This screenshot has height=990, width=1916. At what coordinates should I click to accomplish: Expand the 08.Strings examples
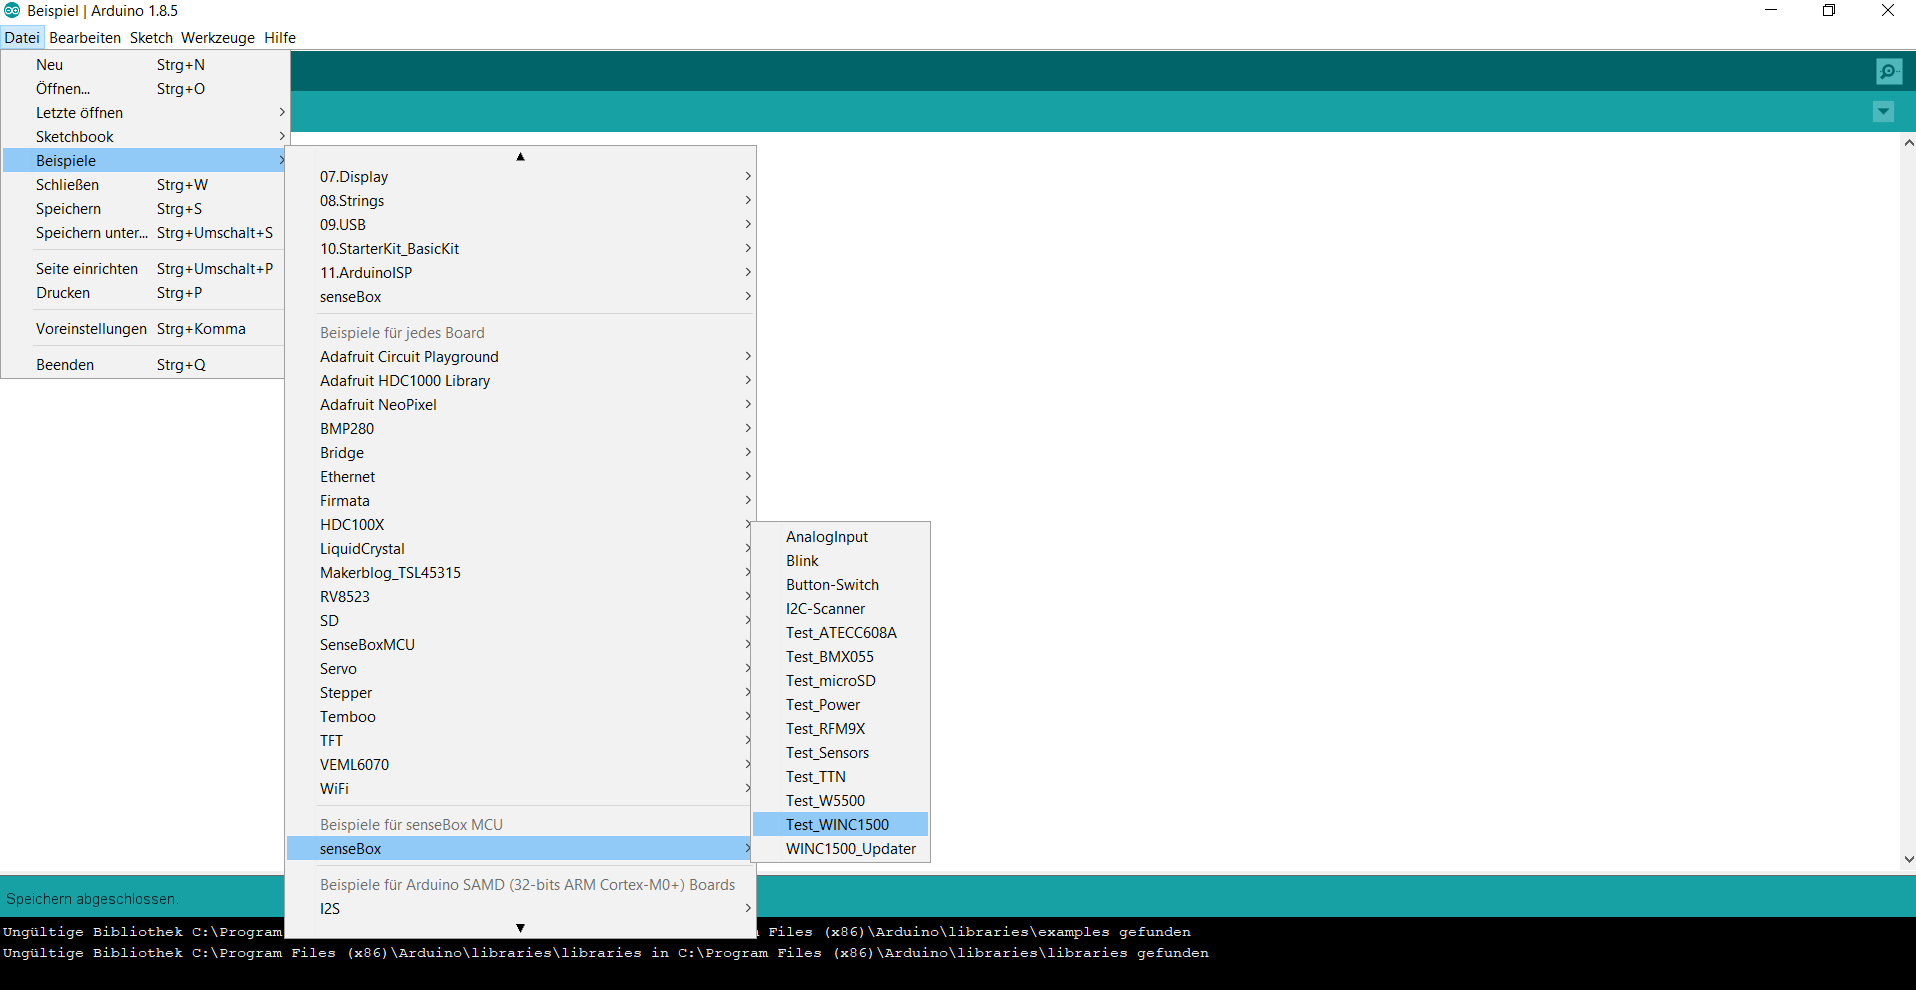click(x=521, y=201)
